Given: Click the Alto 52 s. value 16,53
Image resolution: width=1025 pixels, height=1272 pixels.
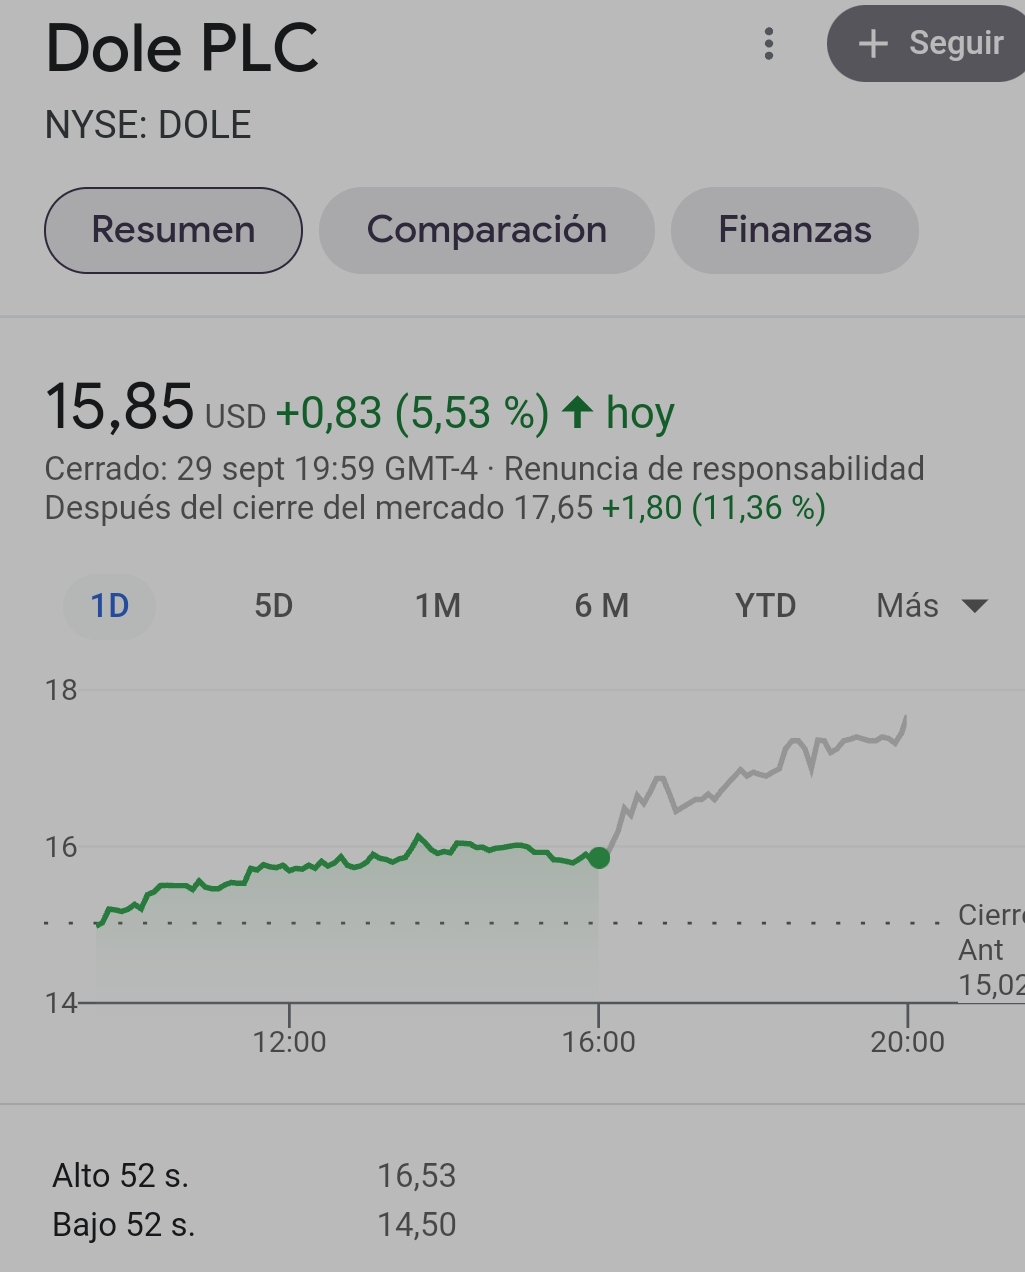Looking at the screenshot, I should pyautogui.click(x=416, y=1176).
